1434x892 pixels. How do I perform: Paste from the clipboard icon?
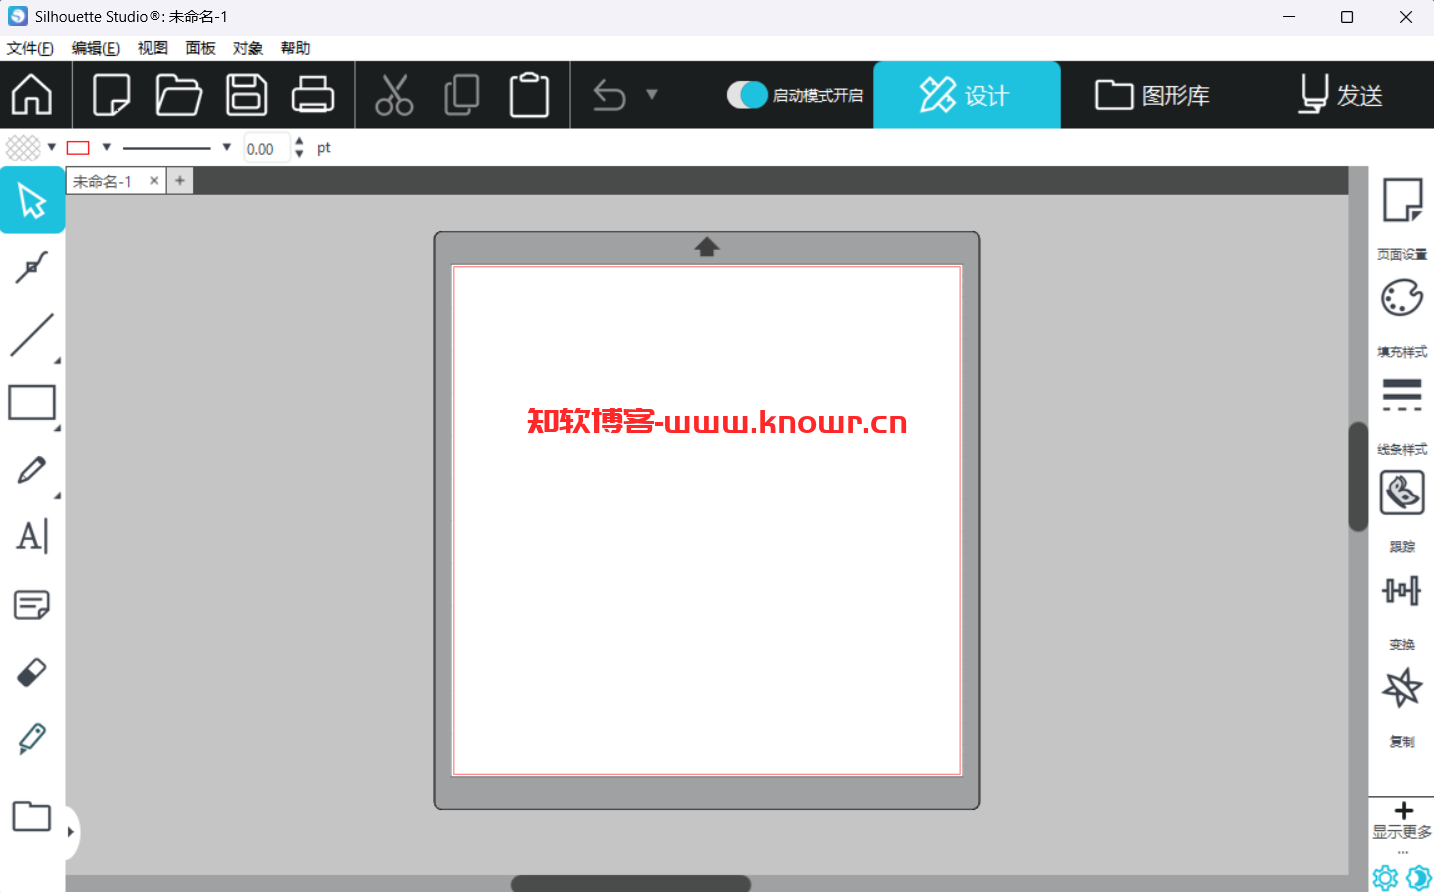click(529, 95)
